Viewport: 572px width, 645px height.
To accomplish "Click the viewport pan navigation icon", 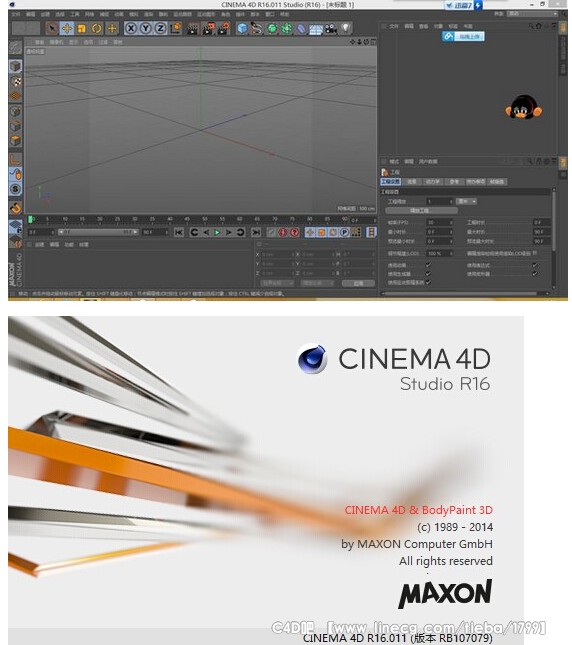I will 352,42.
